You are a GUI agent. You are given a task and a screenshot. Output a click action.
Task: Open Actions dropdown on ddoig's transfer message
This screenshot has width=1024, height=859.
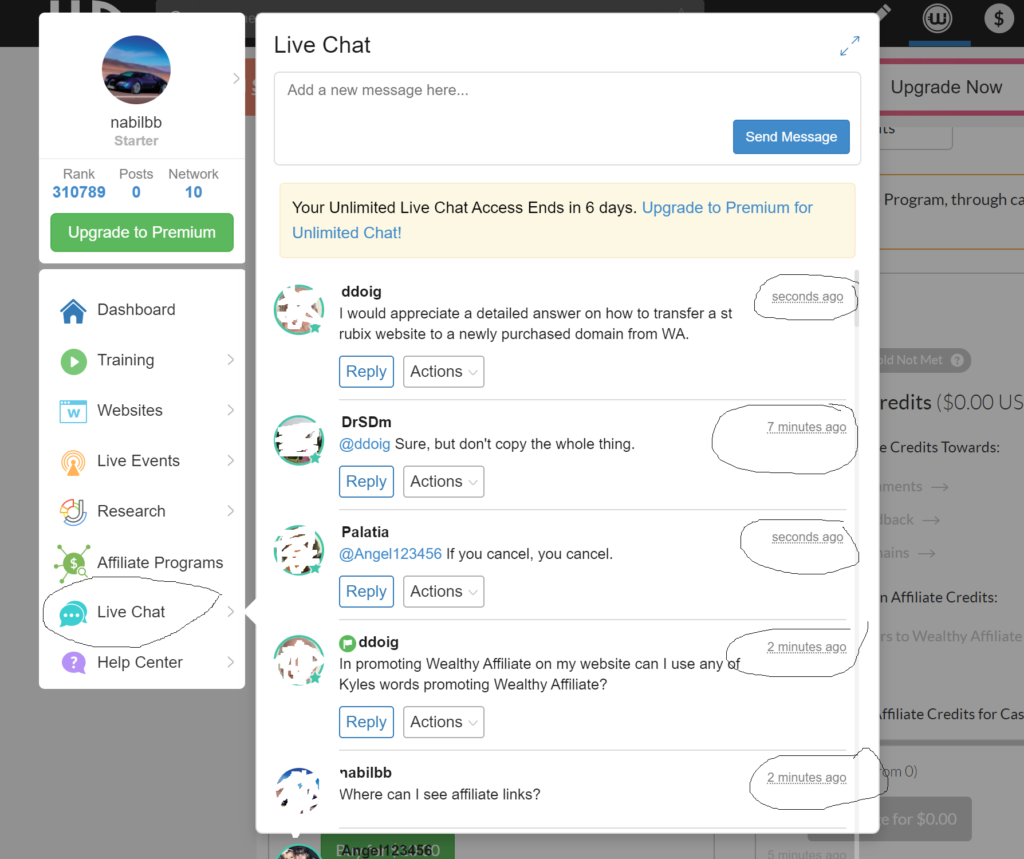coord(443,372)
